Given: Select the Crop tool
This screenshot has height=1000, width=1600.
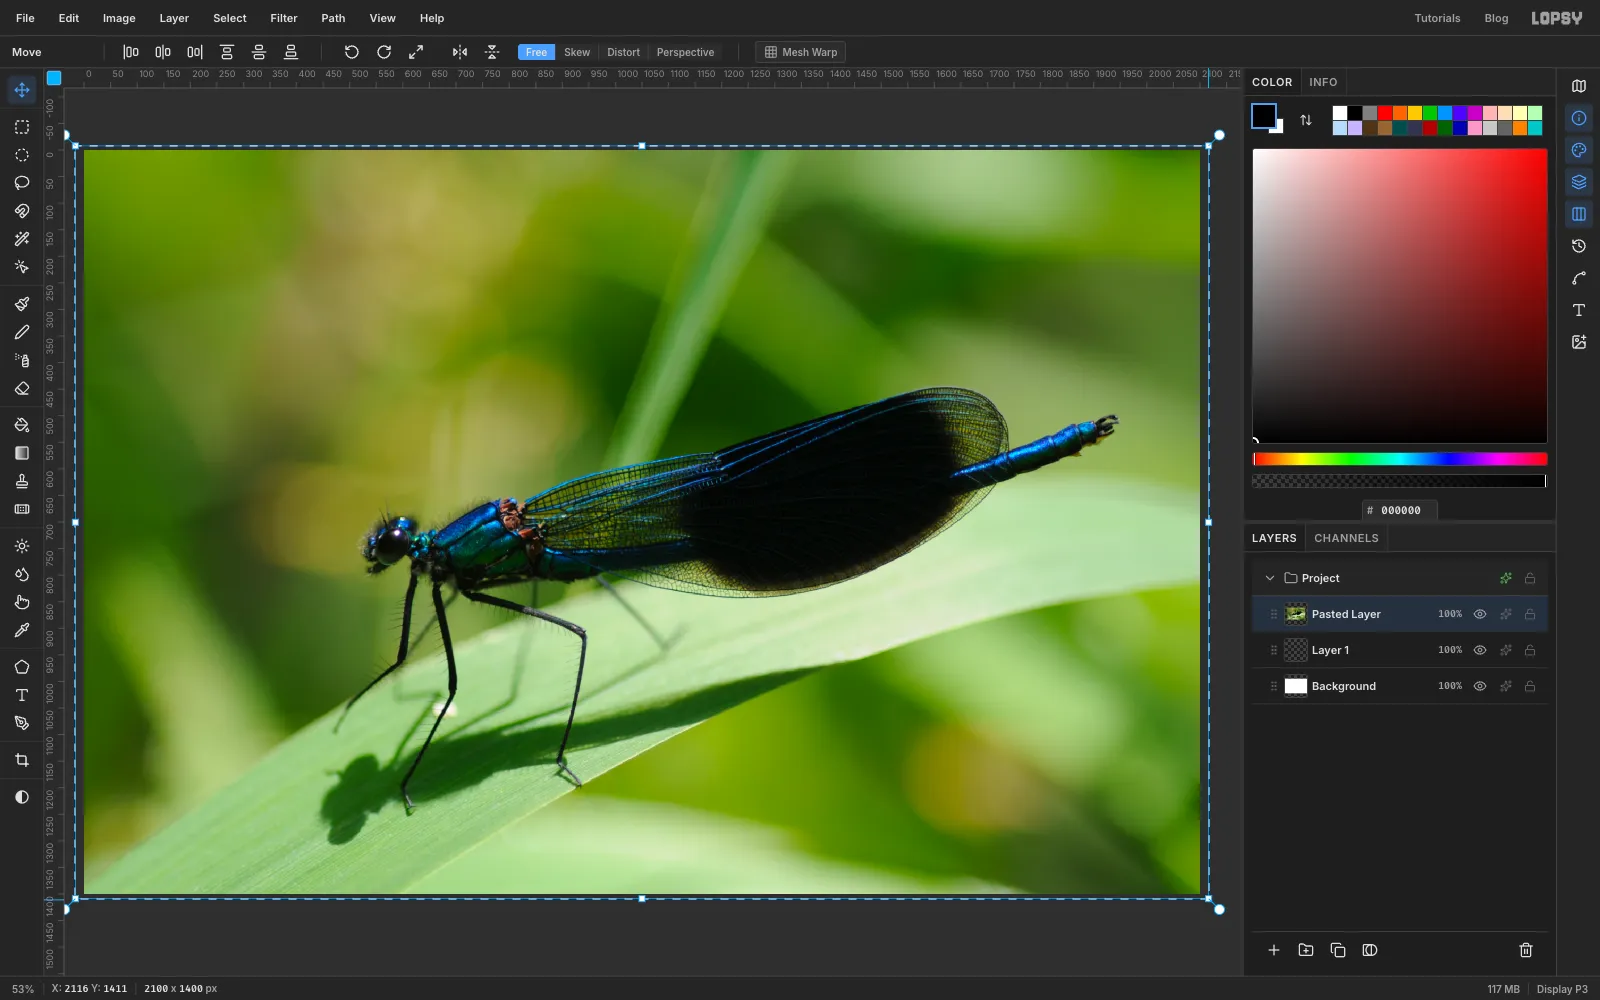Looking at the screenshot, I should pos(22,761).
